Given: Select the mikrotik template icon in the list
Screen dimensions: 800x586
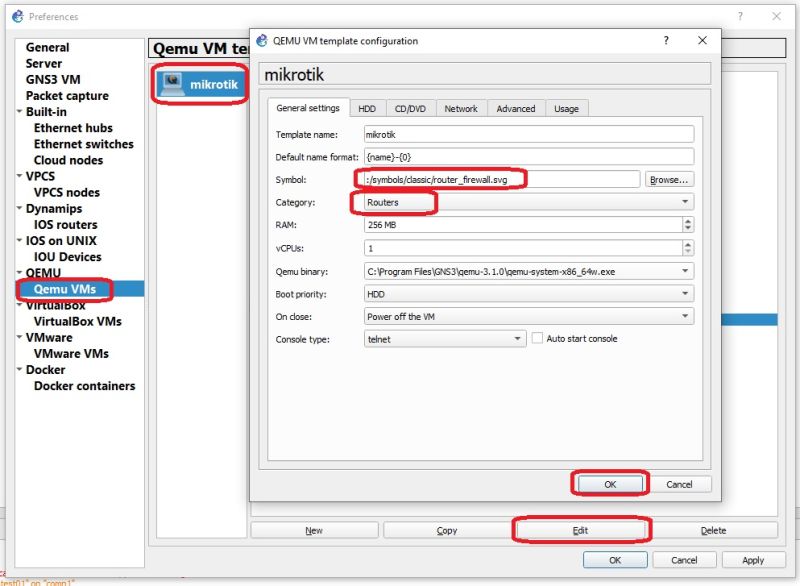Looking at the screenshot, I should tap(171, 84).
